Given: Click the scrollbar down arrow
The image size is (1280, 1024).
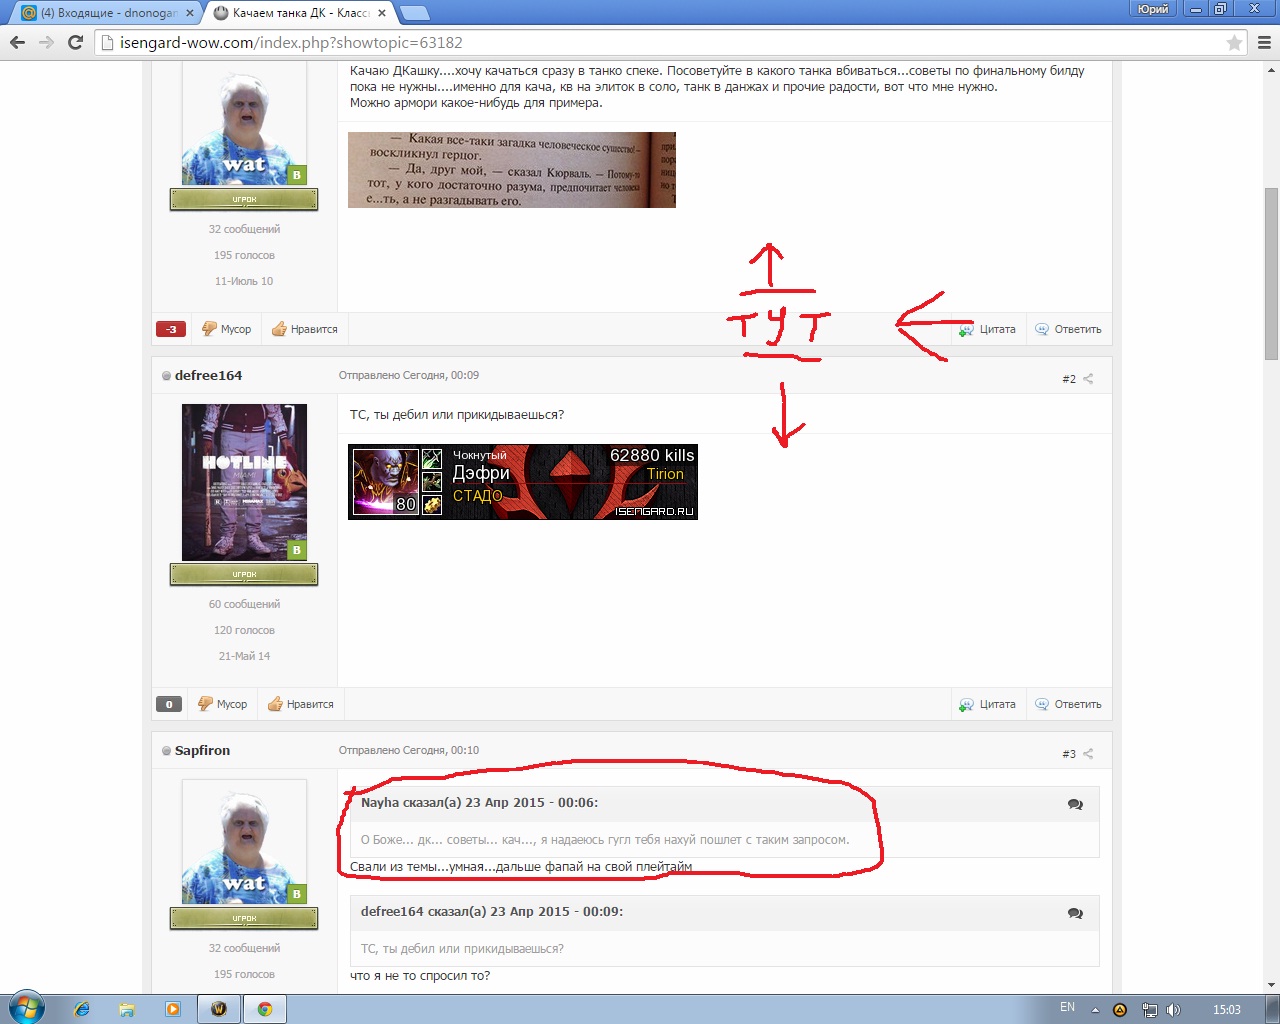Looking at the screenshot, I should 1271,985.
